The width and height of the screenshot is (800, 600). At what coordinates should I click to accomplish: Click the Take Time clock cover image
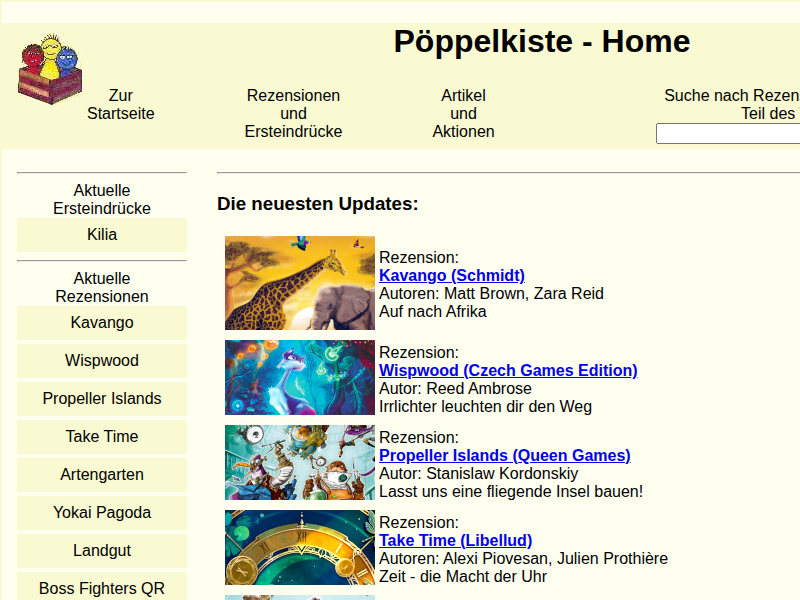click(299, 547)
